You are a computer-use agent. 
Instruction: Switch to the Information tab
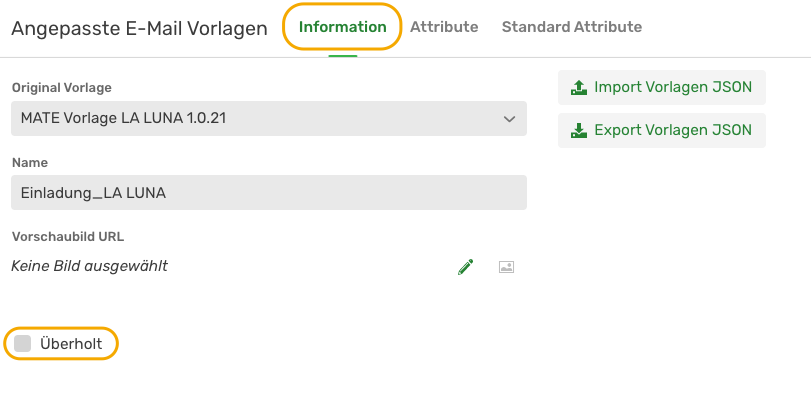tap(342, 27)
